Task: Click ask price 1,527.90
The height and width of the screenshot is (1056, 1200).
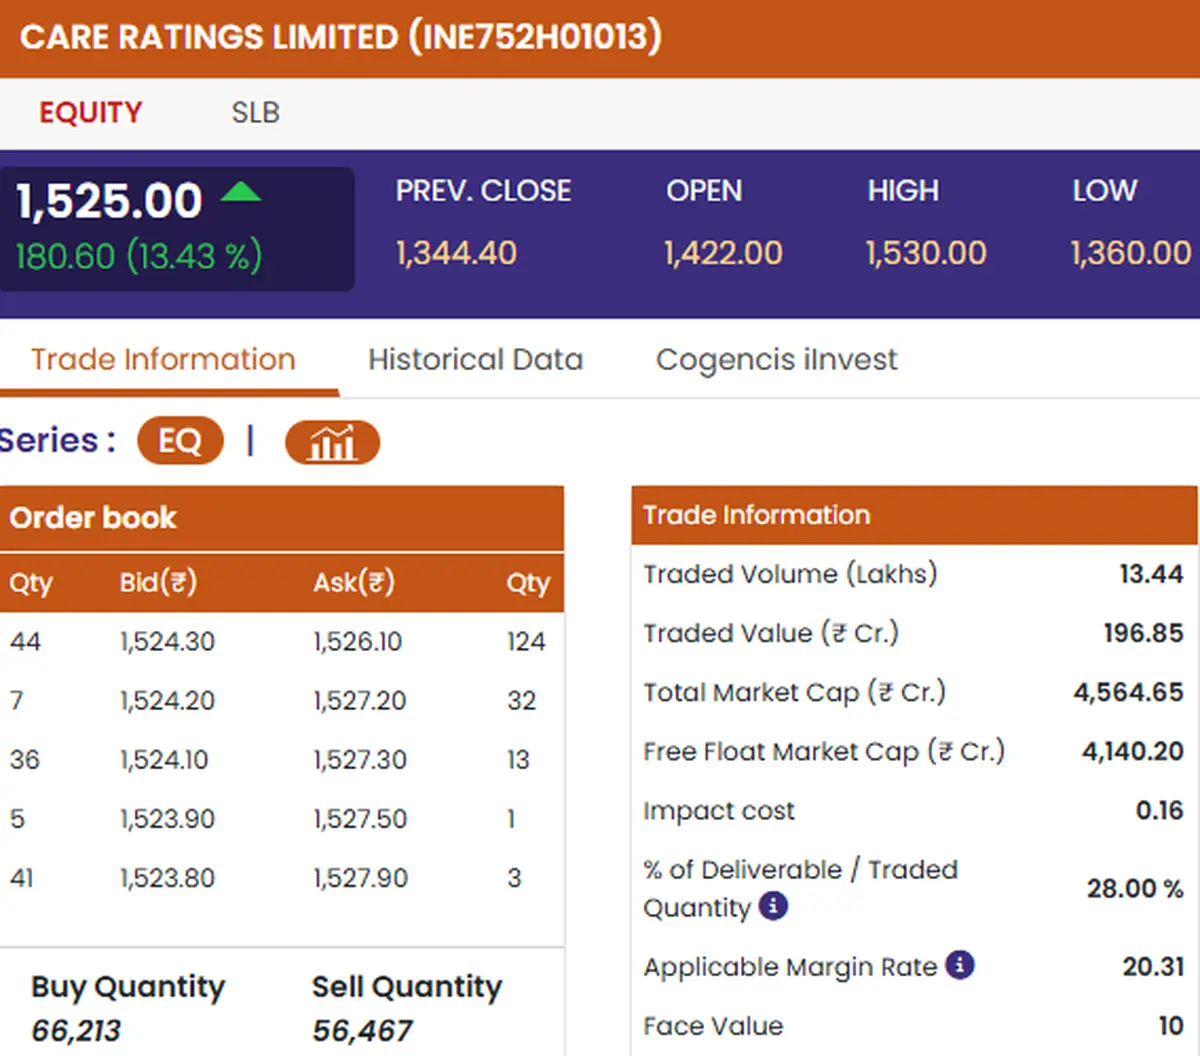Action: point(360,877)
